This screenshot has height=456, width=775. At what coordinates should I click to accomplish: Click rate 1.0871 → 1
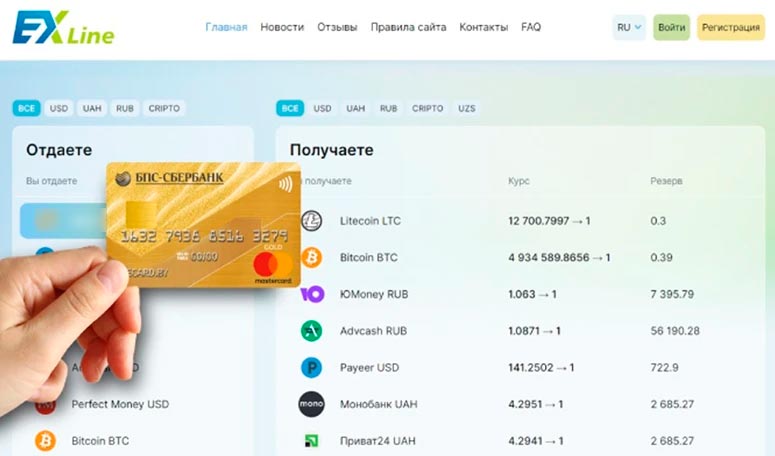(x=534, y=331)
